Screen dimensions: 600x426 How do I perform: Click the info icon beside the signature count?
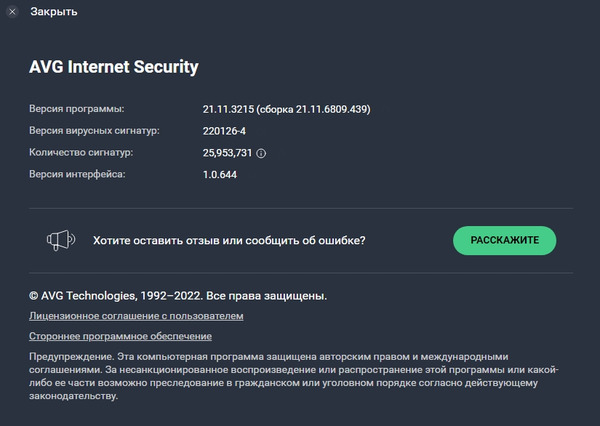[x=261, y=153]
